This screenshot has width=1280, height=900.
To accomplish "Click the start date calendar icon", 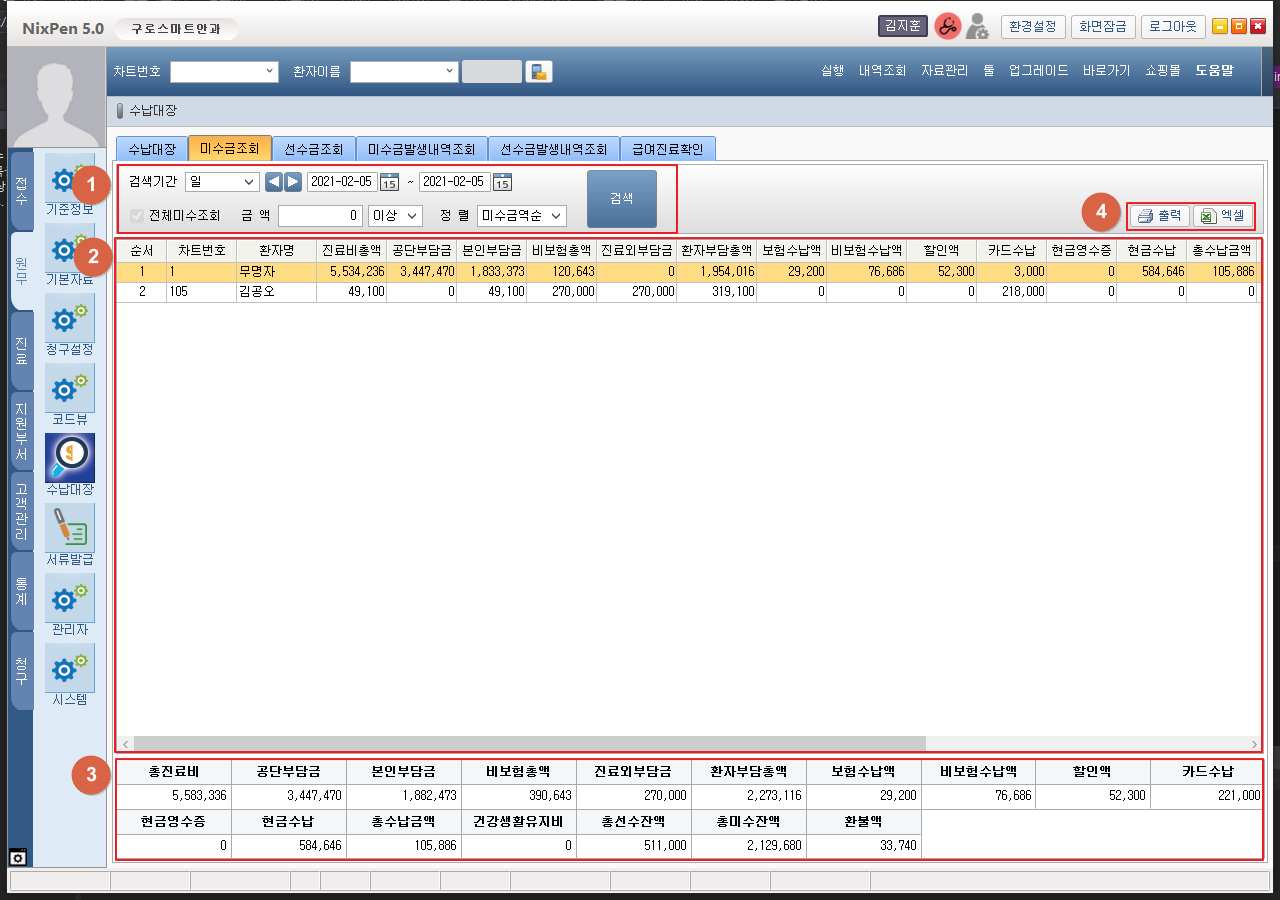I will tap(390, 182).
